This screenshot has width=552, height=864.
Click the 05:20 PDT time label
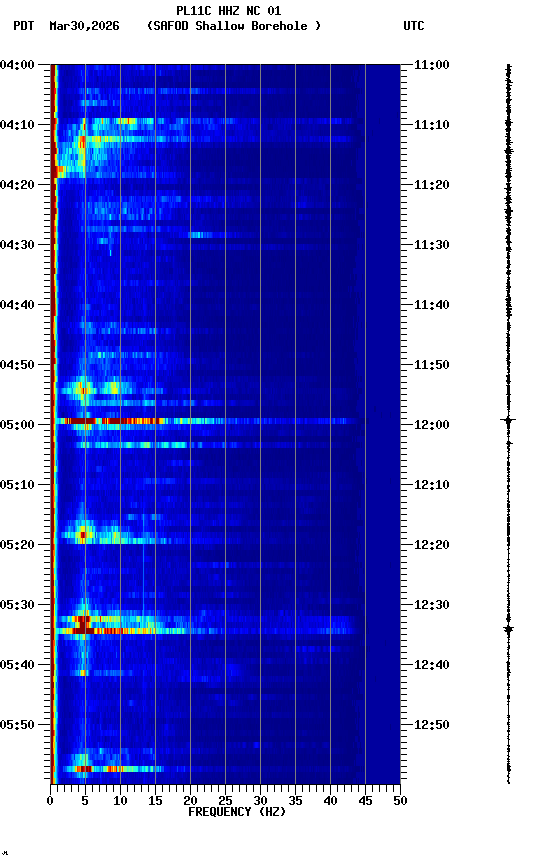[17, 546]
